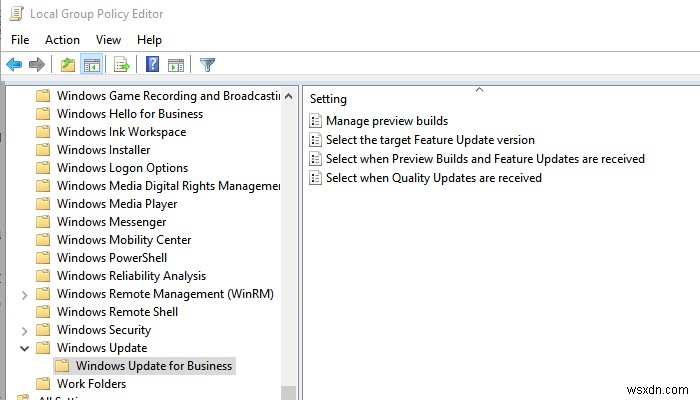
Task: Select Windows Update for Business label
Action: coord(154,366)
